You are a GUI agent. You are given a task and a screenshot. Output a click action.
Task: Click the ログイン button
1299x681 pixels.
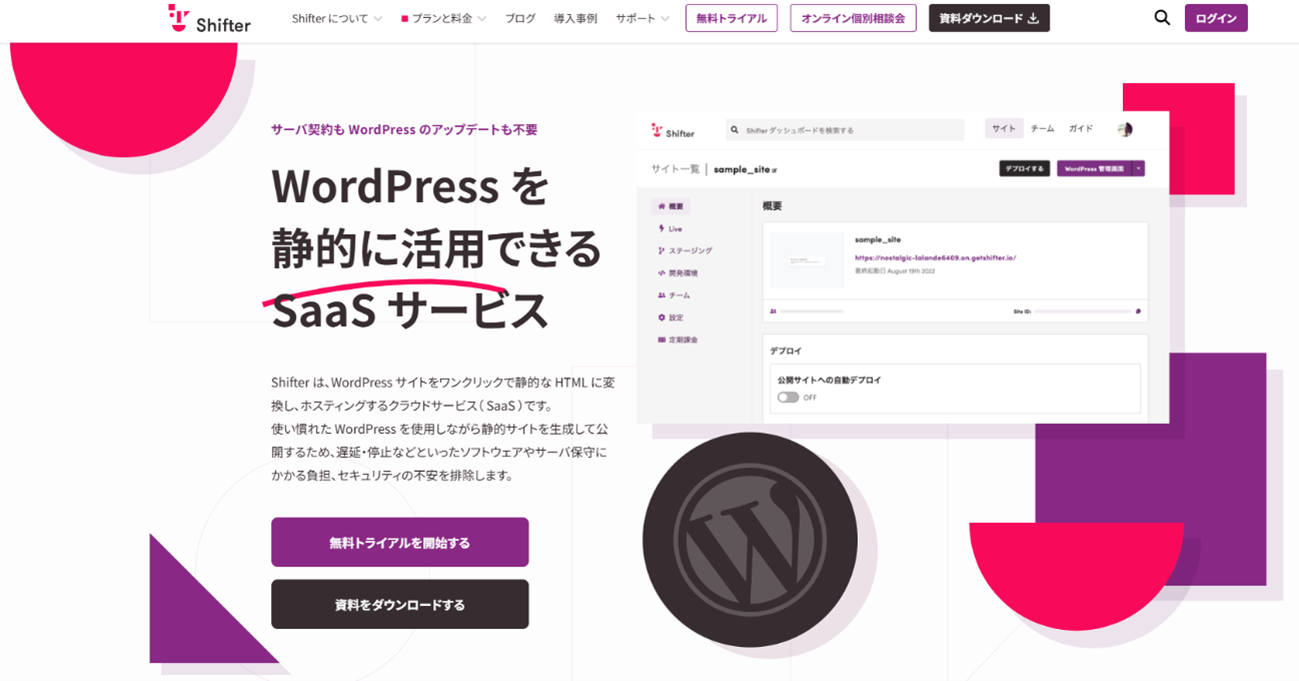pyautogui.click(x=1216, y=18)
